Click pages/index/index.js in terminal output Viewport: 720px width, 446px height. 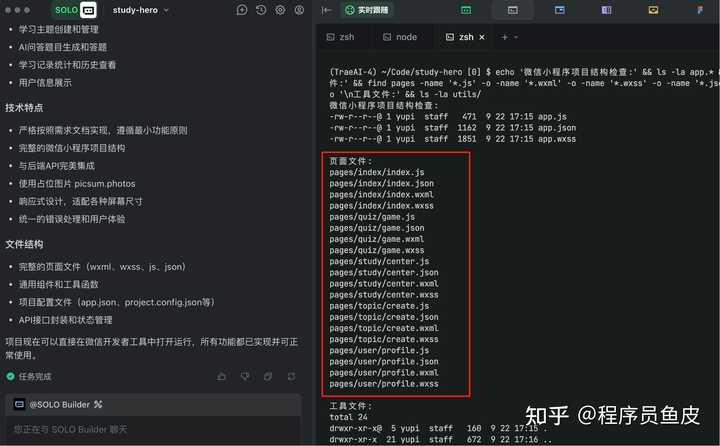click(x=377, y=172)
